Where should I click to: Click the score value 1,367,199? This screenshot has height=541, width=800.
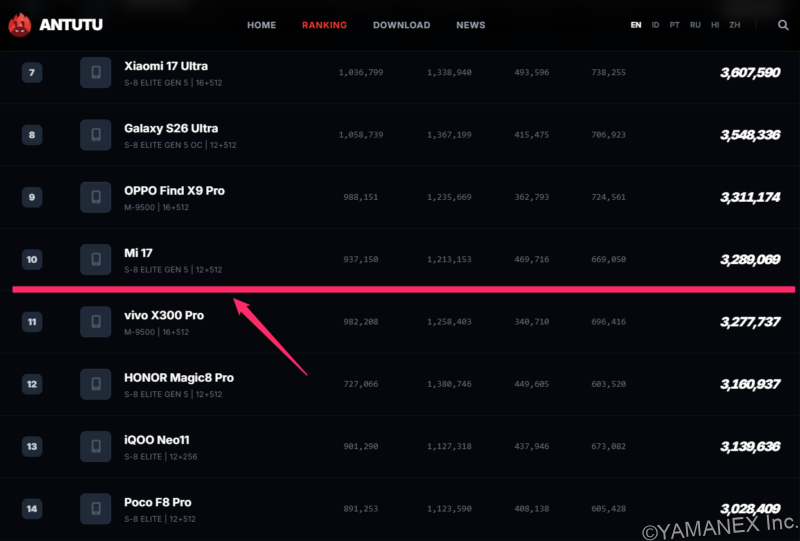[x=449, y=135]
